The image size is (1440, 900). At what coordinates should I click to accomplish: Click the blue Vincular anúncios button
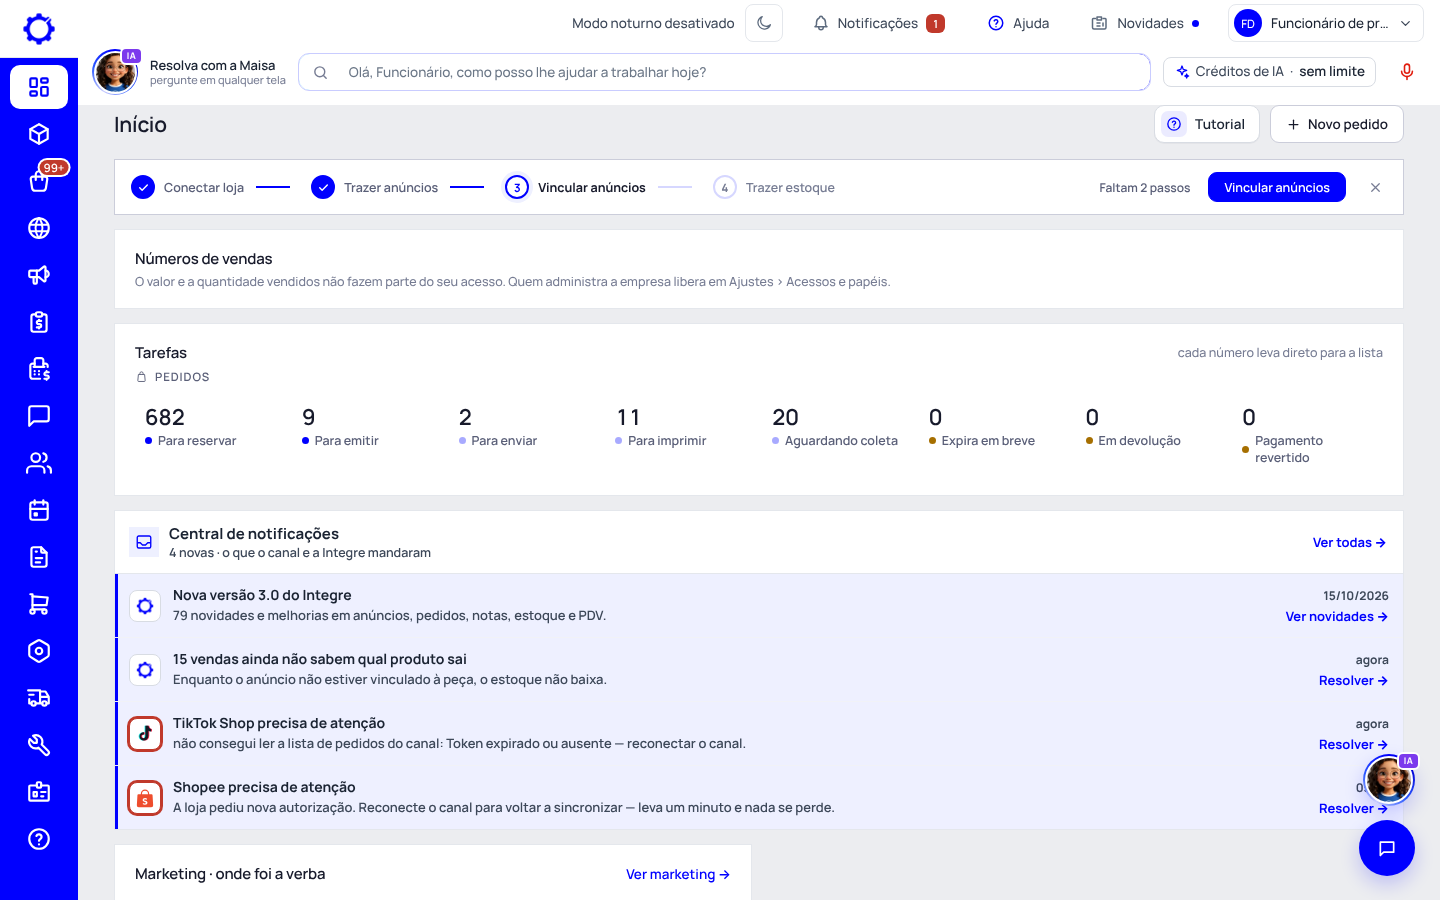click(x=1276, y=187)
